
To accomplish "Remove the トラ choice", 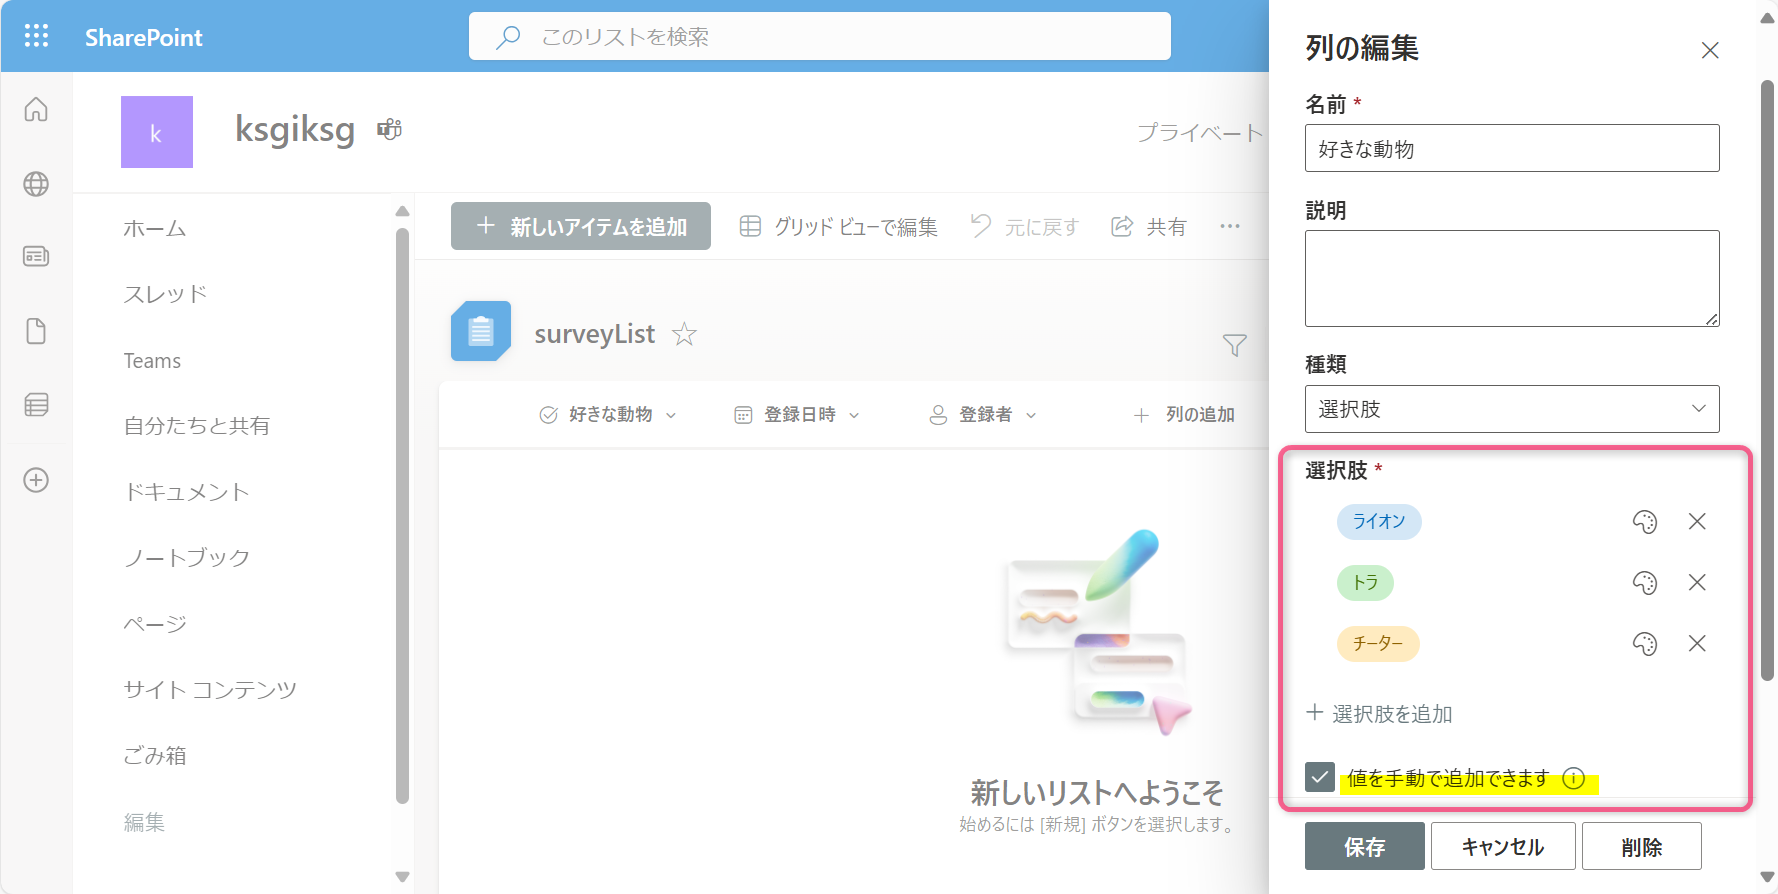I will pyautogui.click(x=1697, y=583).
